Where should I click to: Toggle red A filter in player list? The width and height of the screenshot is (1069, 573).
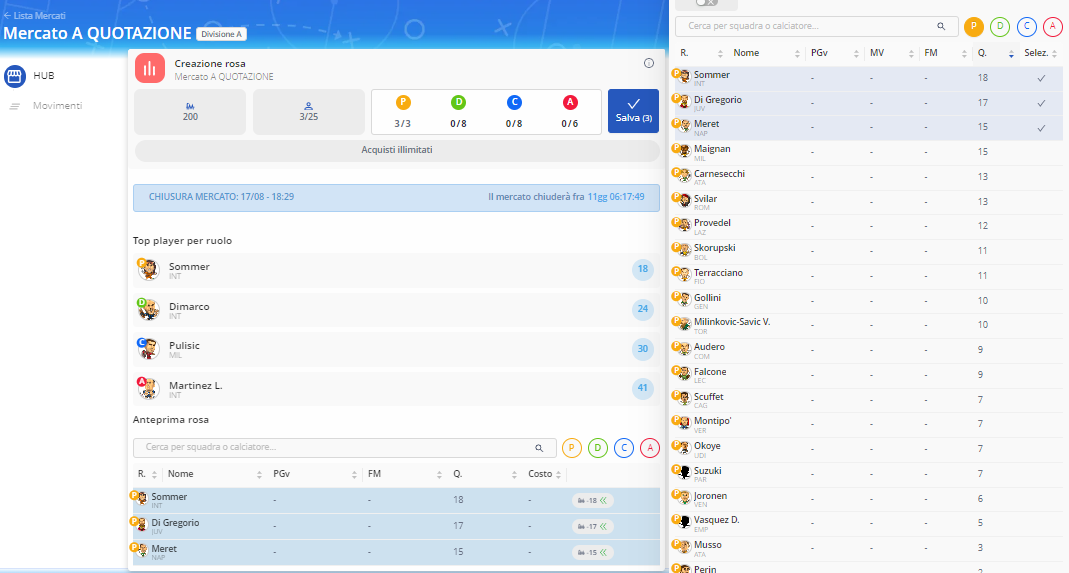(1053, 27)
